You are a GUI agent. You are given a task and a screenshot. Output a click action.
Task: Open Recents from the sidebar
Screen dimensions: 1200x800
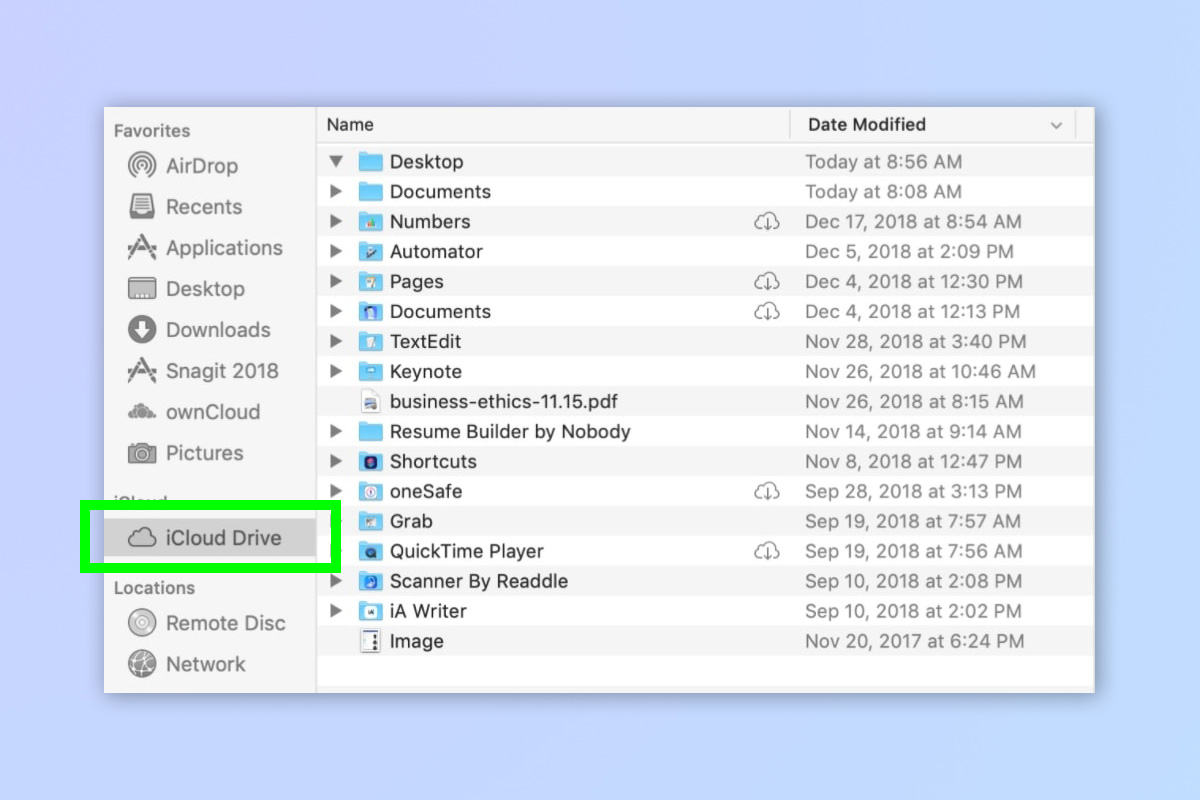[x=203, y=207]
